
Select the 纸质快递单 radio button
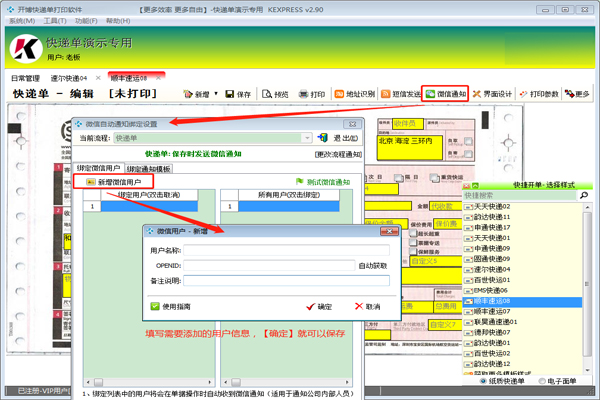[483, 381]
